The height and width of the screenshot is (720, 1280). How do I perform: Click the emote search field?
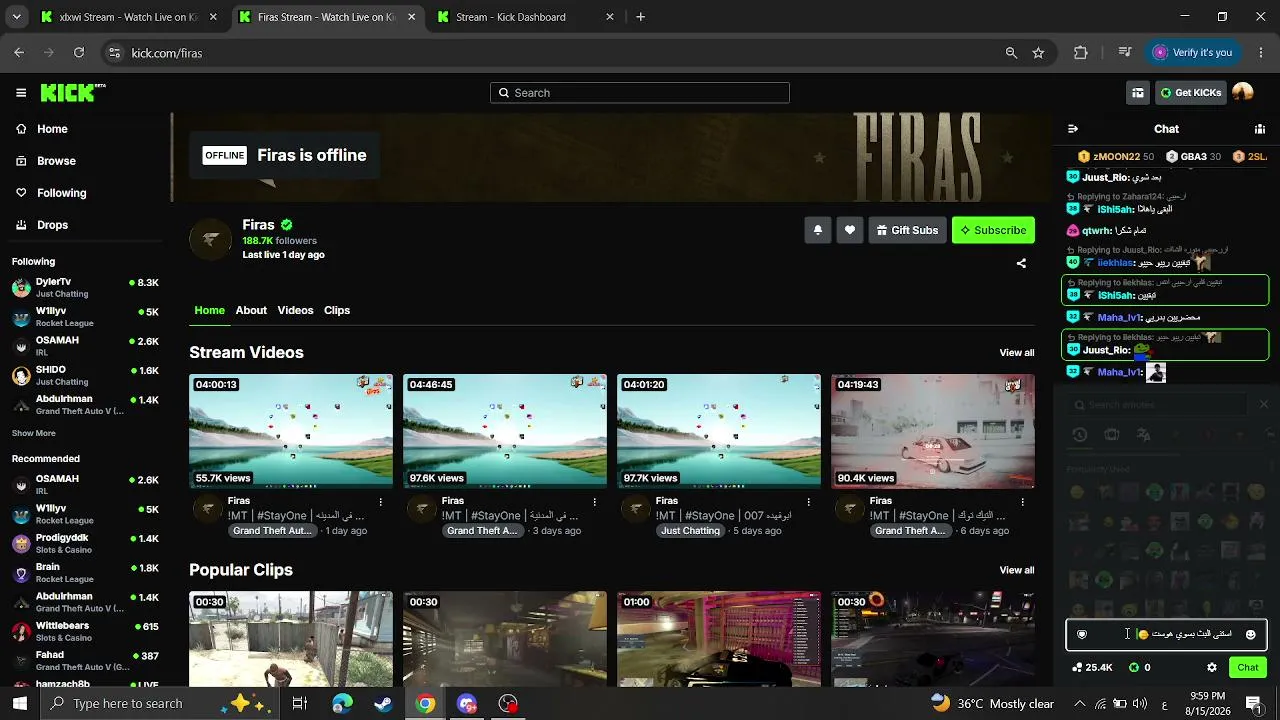(1158, 405)
